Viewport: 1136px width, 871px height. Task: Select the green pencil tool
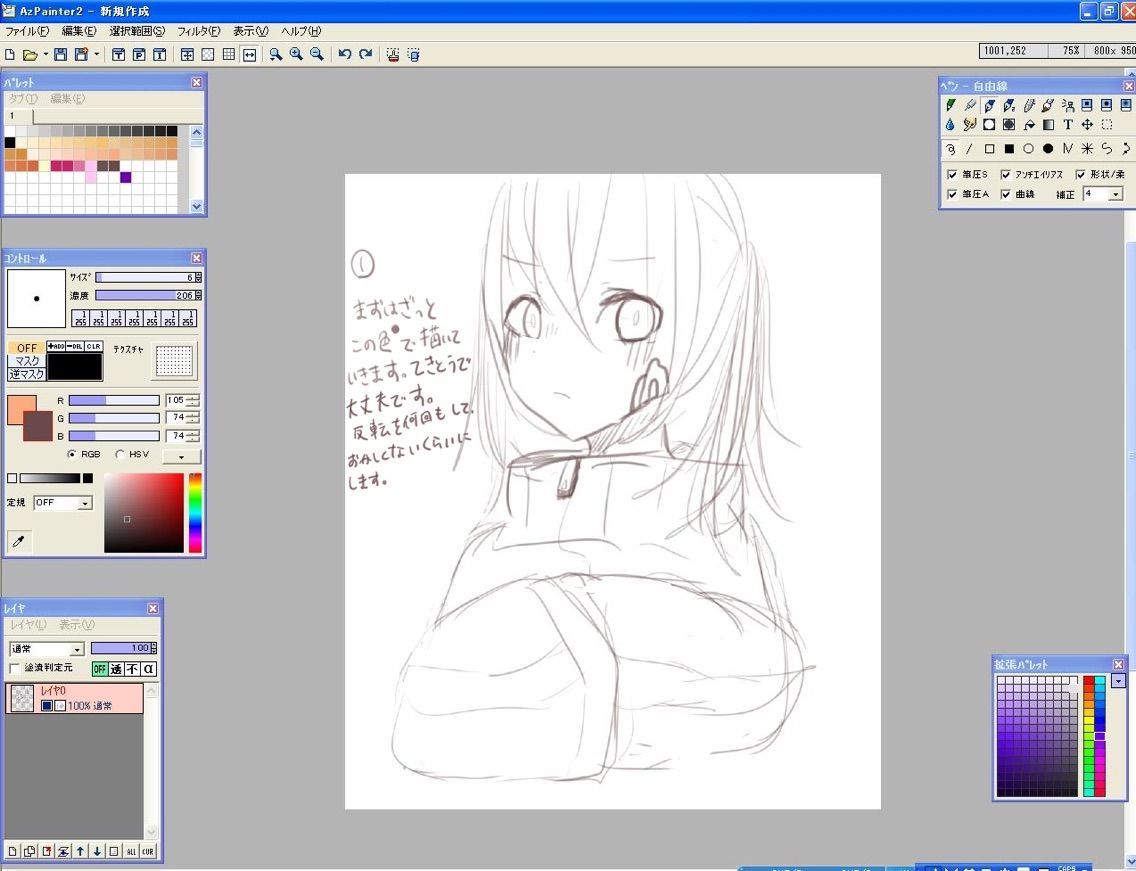(x=951, y=105)
